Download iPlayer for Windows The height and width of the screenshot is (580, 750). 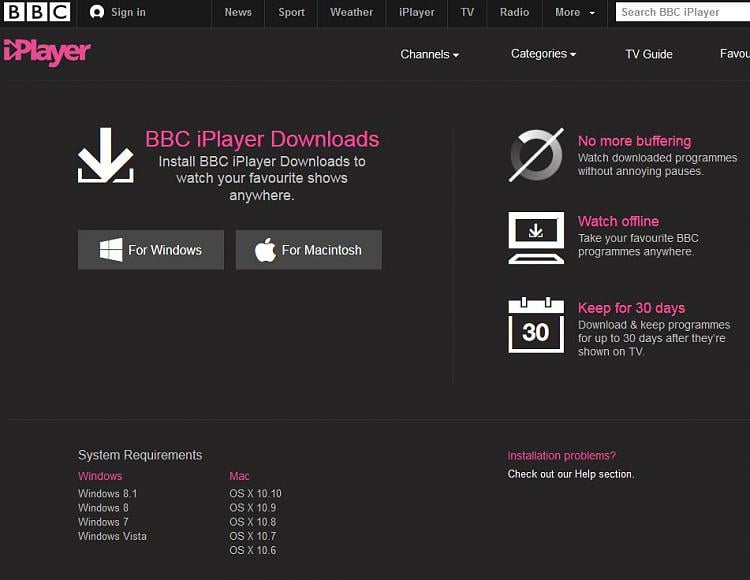[151, 250]
